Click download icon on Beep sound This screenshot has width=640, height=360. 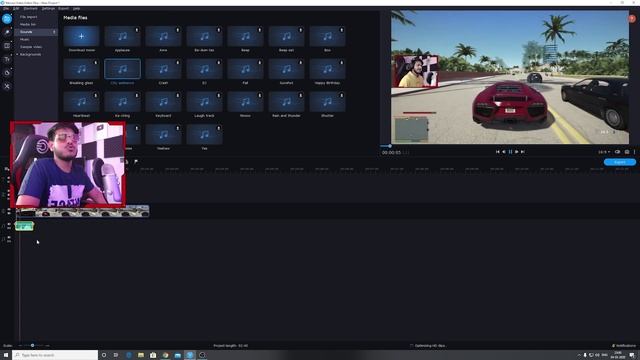[260, 30]
